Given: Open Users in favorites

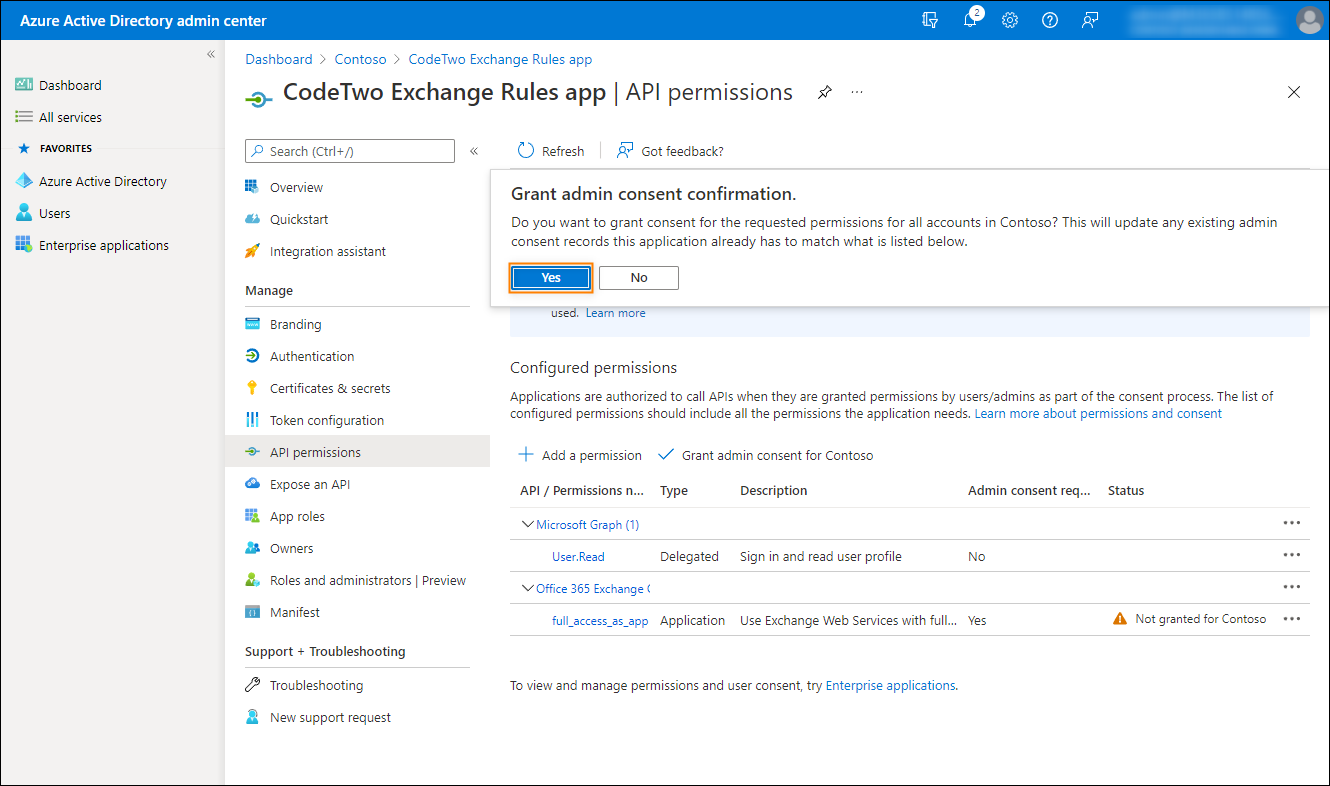Looking at the screenshot, I should (43, 213).
